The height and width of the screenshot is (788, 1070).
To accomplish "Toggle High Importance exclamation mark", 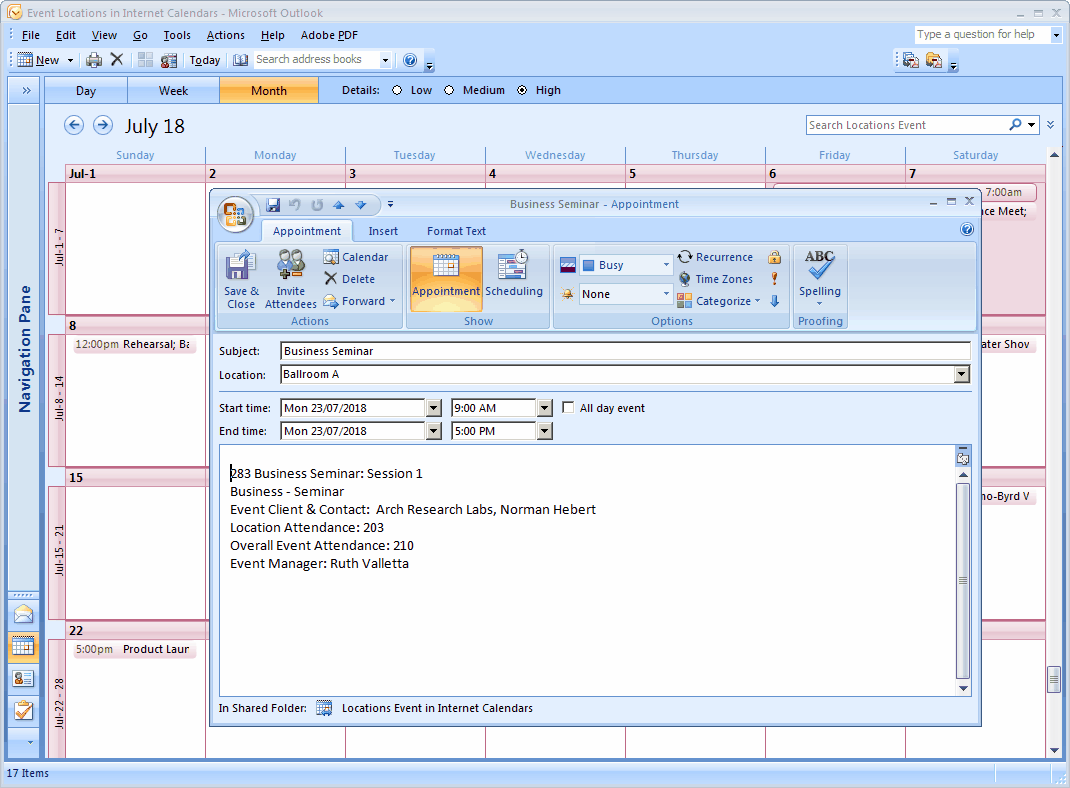I will pyautogui.click(x=775, y=279).
